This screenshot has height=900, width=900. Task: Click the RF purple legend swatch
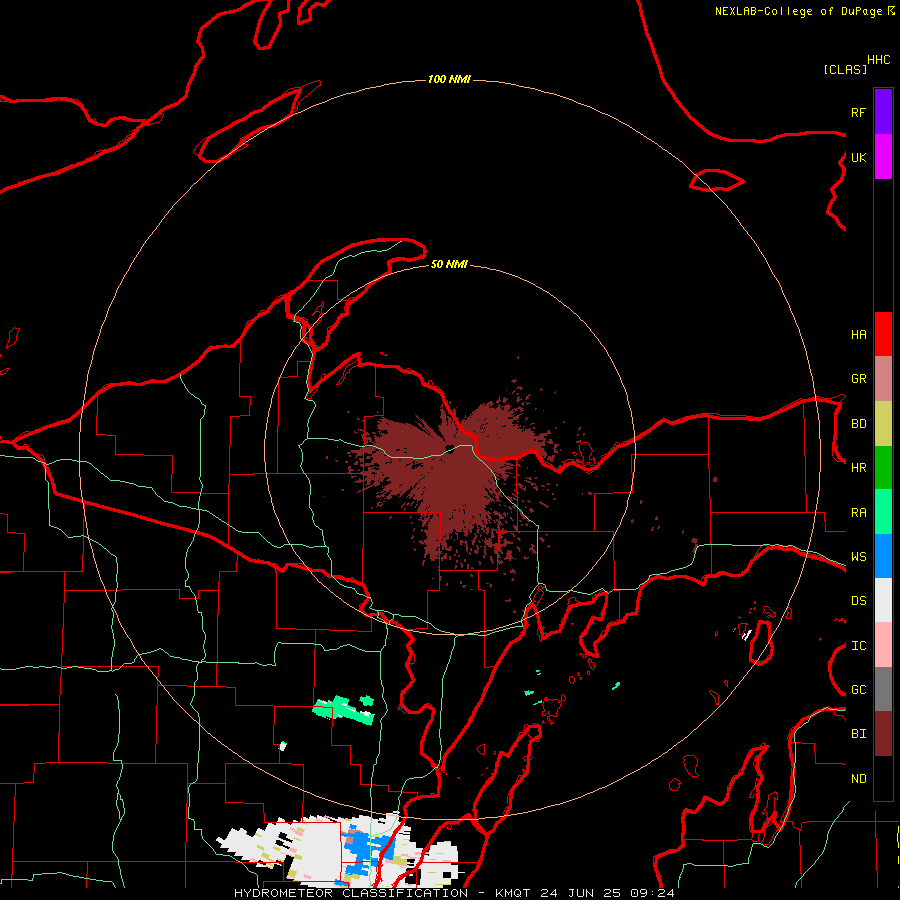pyautogui.click(x=883, y=112)
